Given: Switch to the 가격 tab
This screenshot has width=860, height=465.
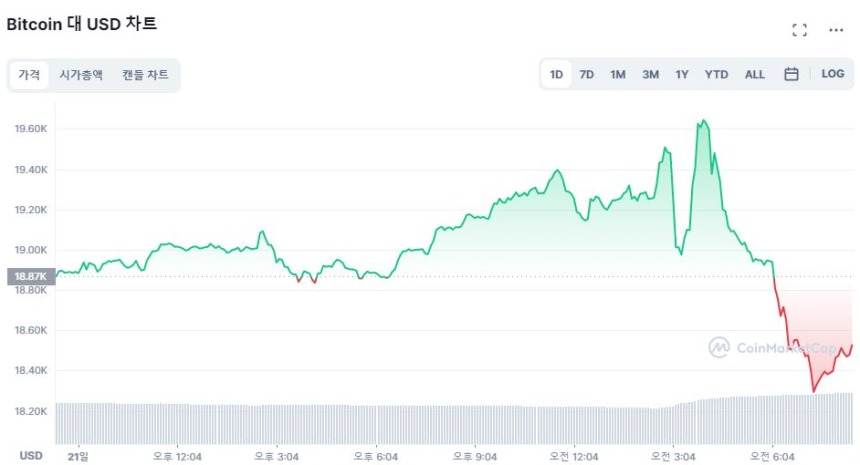Looking at the screenshot, I should pyautogui.click(x=28, y=75).
